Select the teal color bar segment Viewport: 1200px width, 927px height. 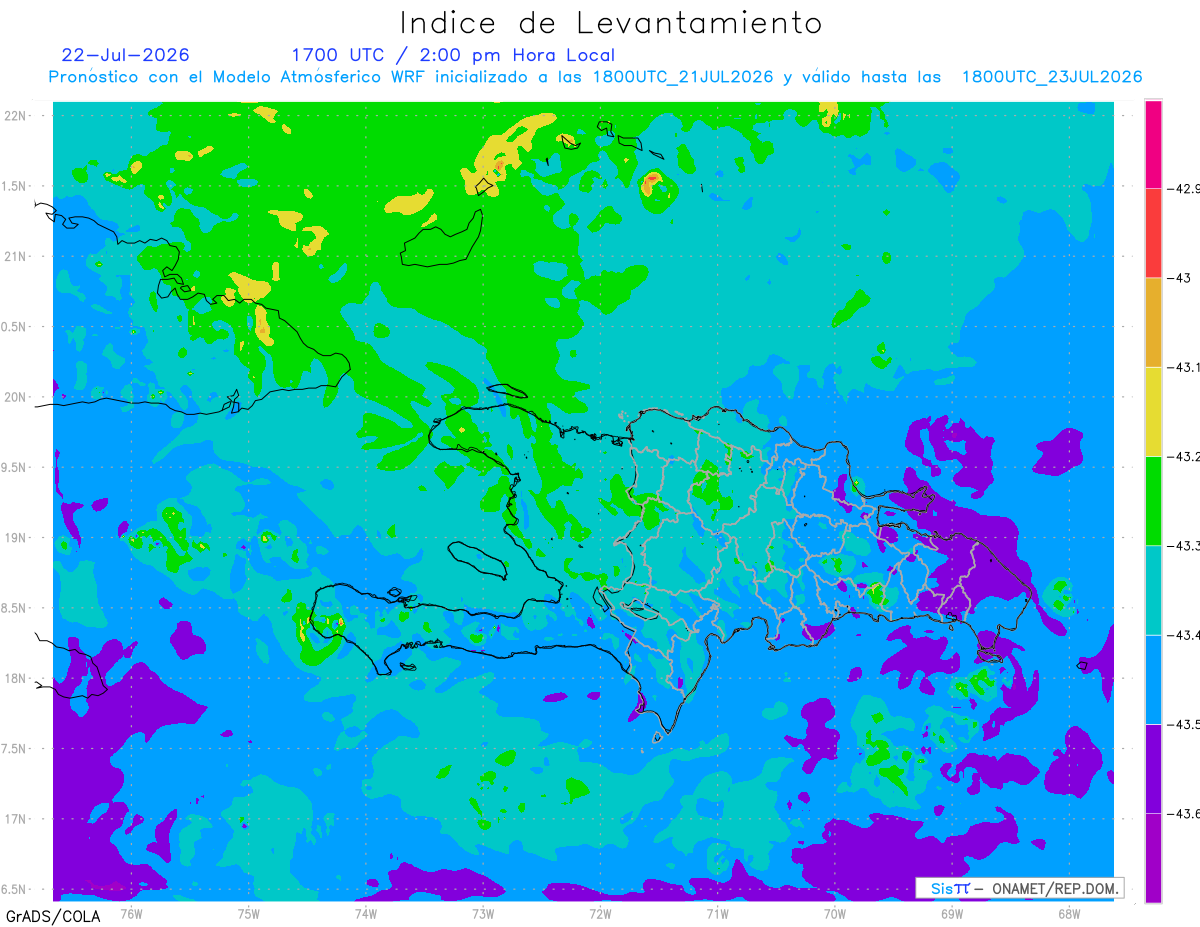(x=1153, y=590)
